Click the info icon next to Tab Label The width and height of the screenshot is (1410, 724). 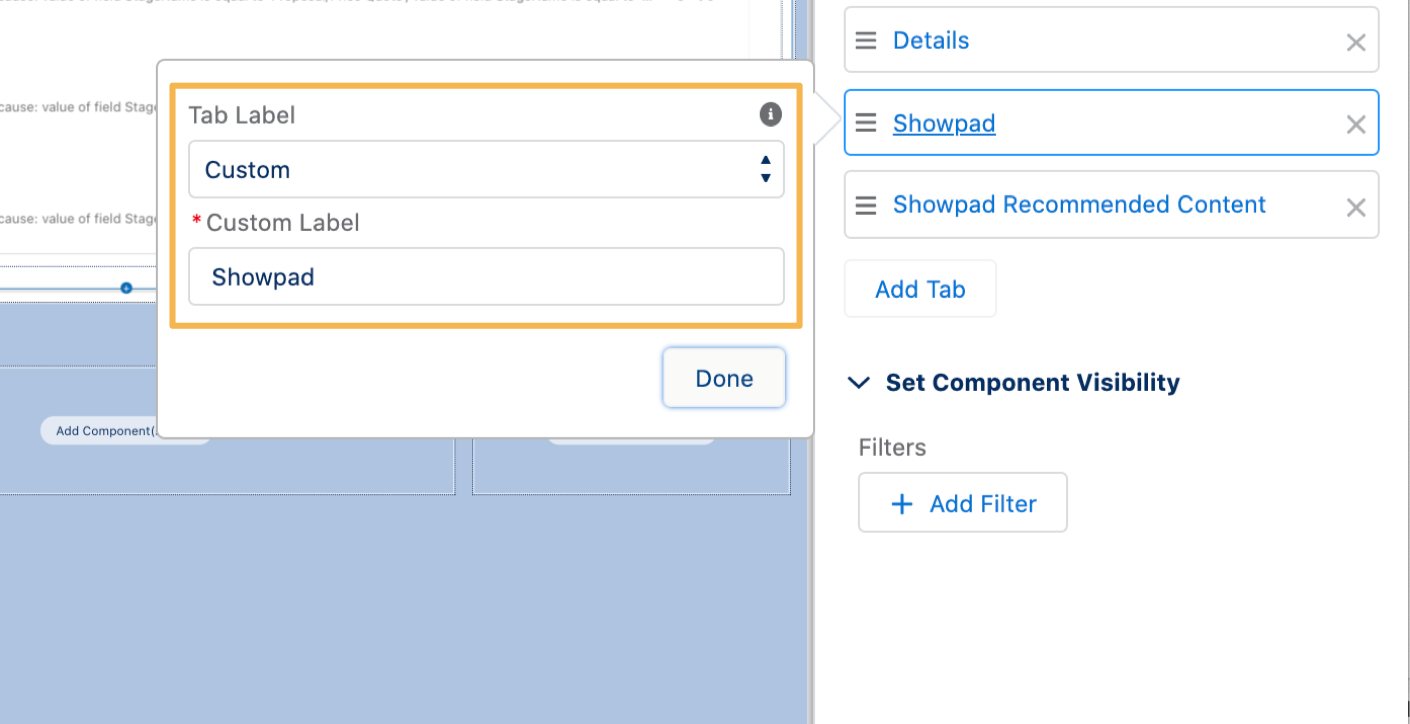pos(769,114)
